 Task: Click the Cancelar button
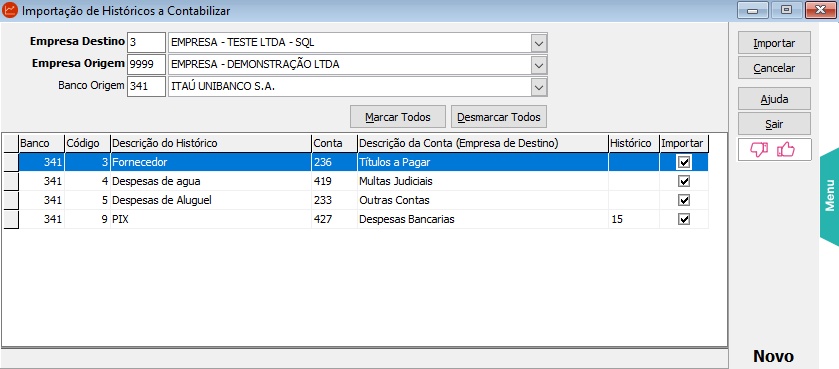(774, 68)
